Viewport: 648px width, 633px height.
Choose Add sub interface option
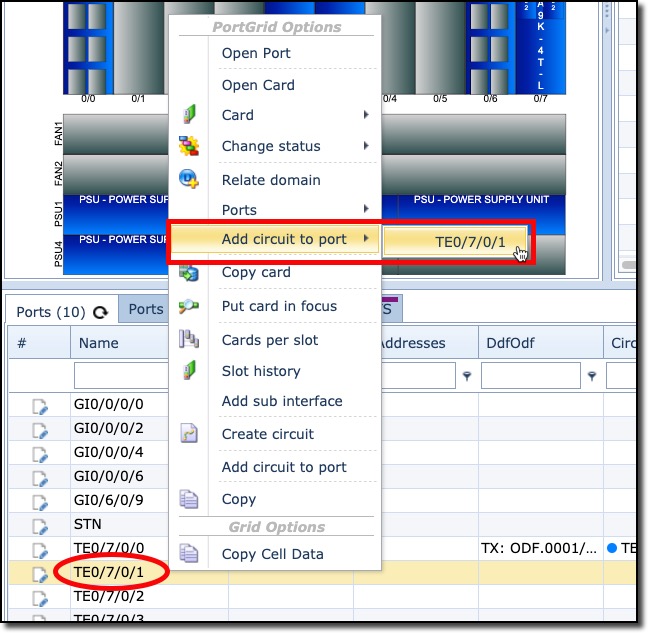(x=281, y=401)
